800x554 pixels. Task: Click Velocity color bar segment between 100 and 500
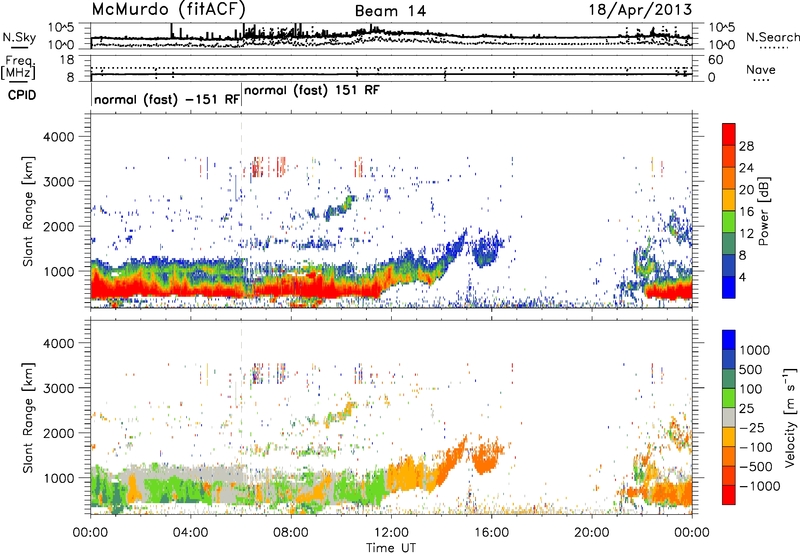point(729,379)
